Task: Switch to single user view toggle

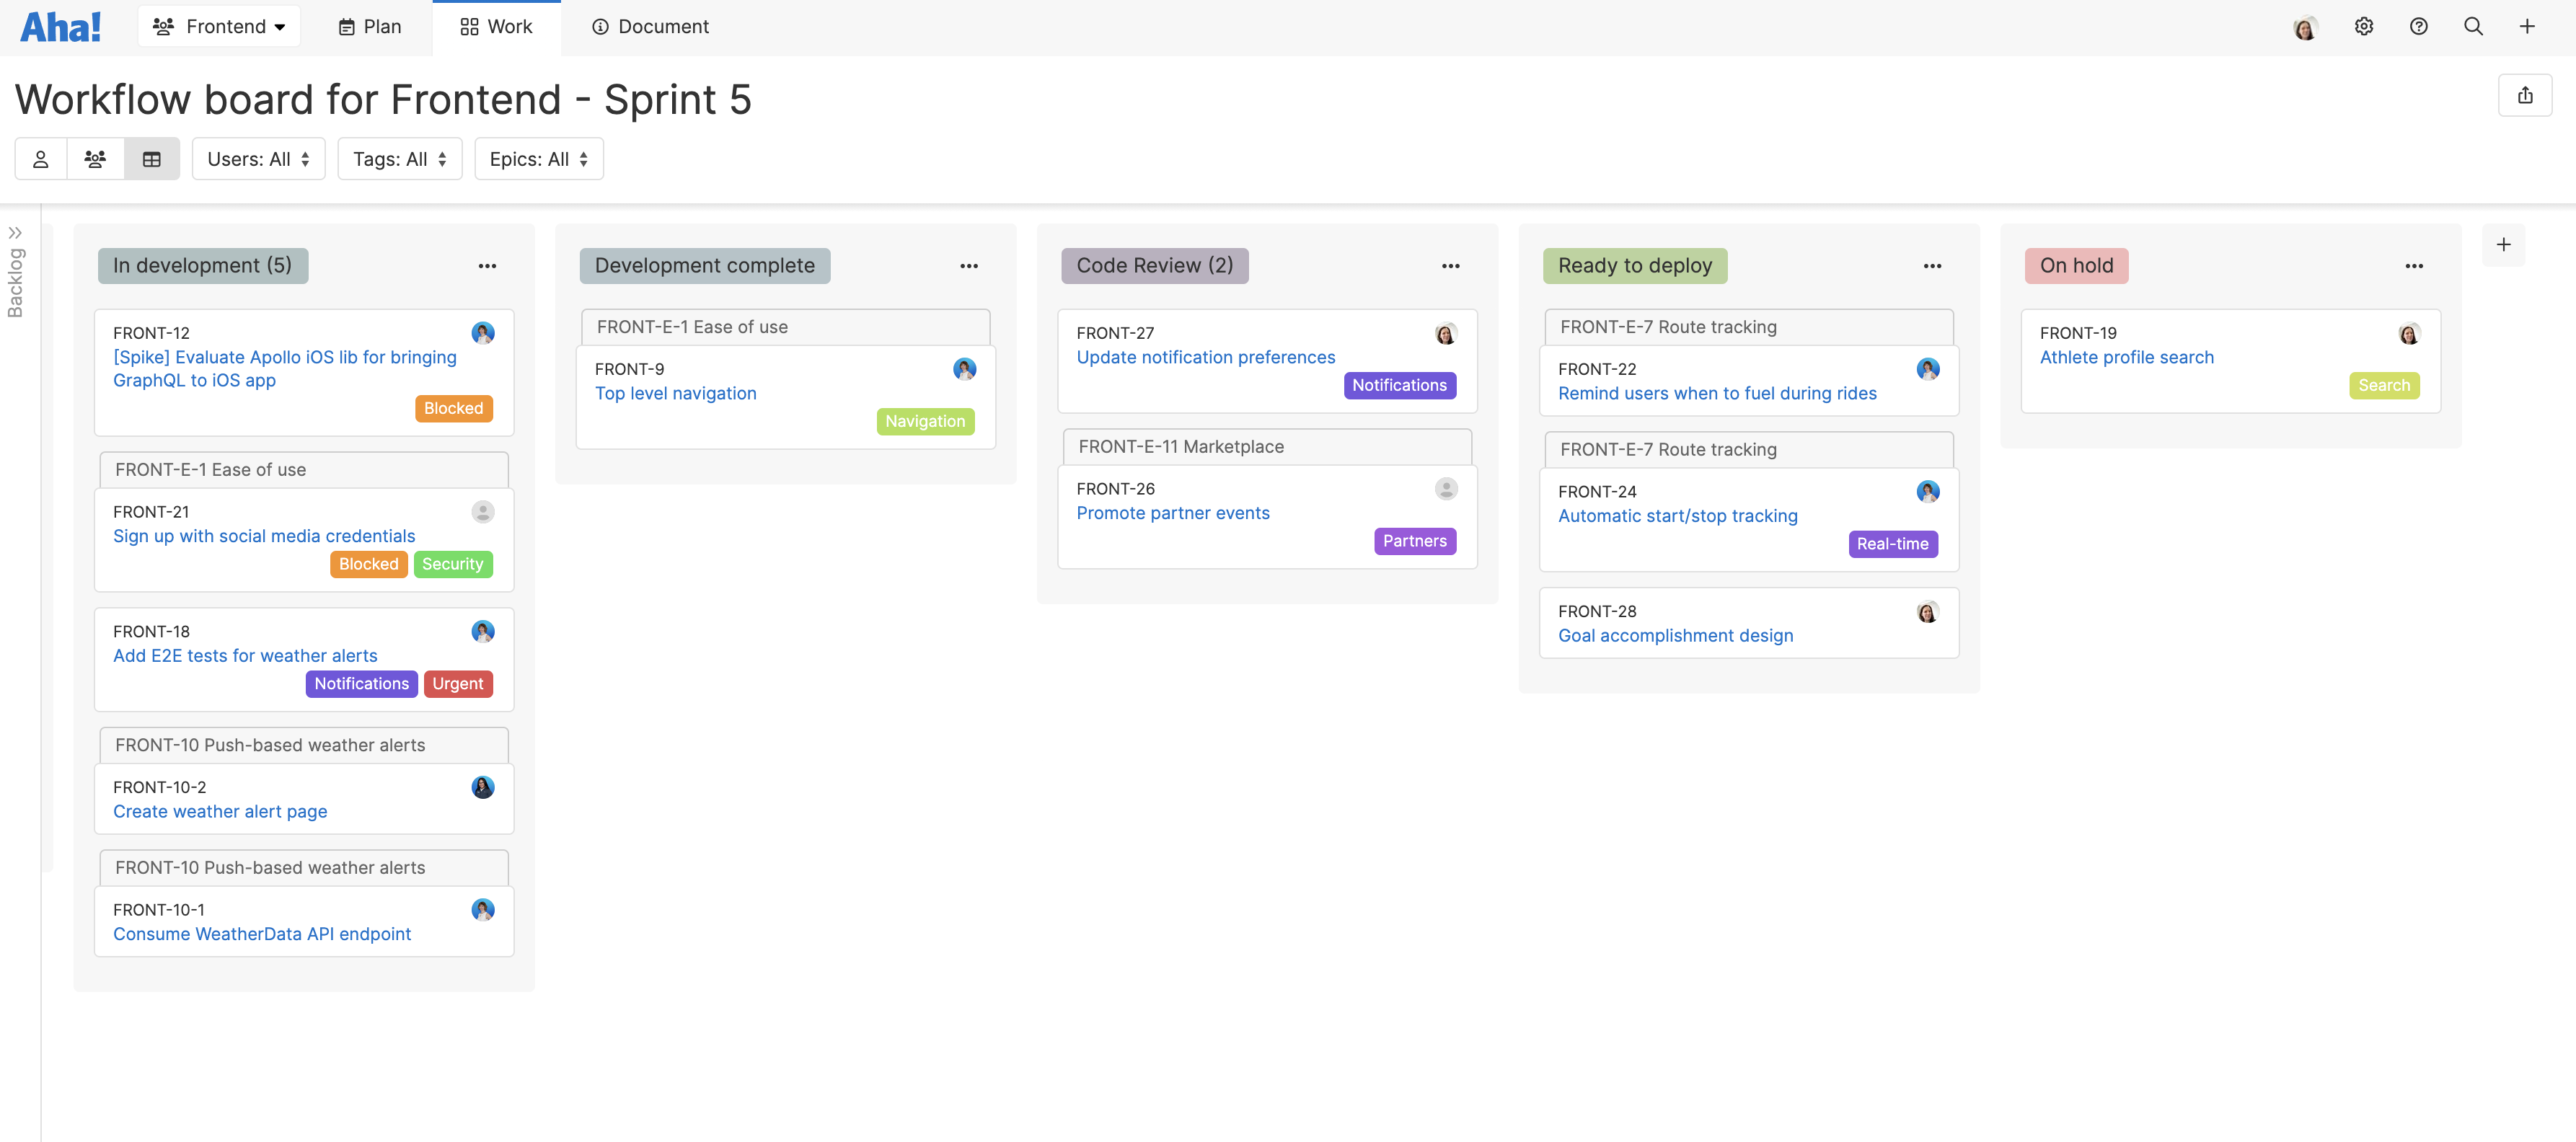Action: pos(41,159)
